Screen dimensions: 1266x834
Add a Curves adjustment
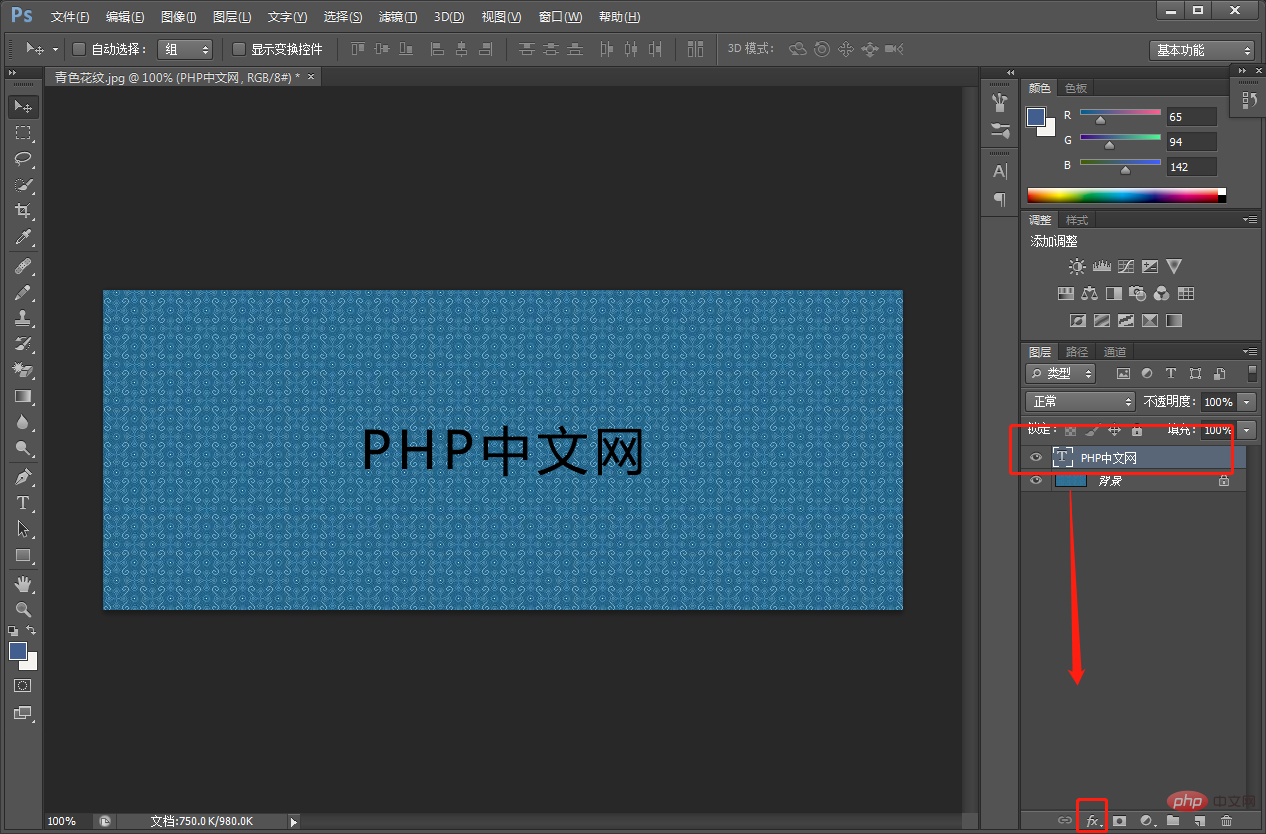[1126, 267]
